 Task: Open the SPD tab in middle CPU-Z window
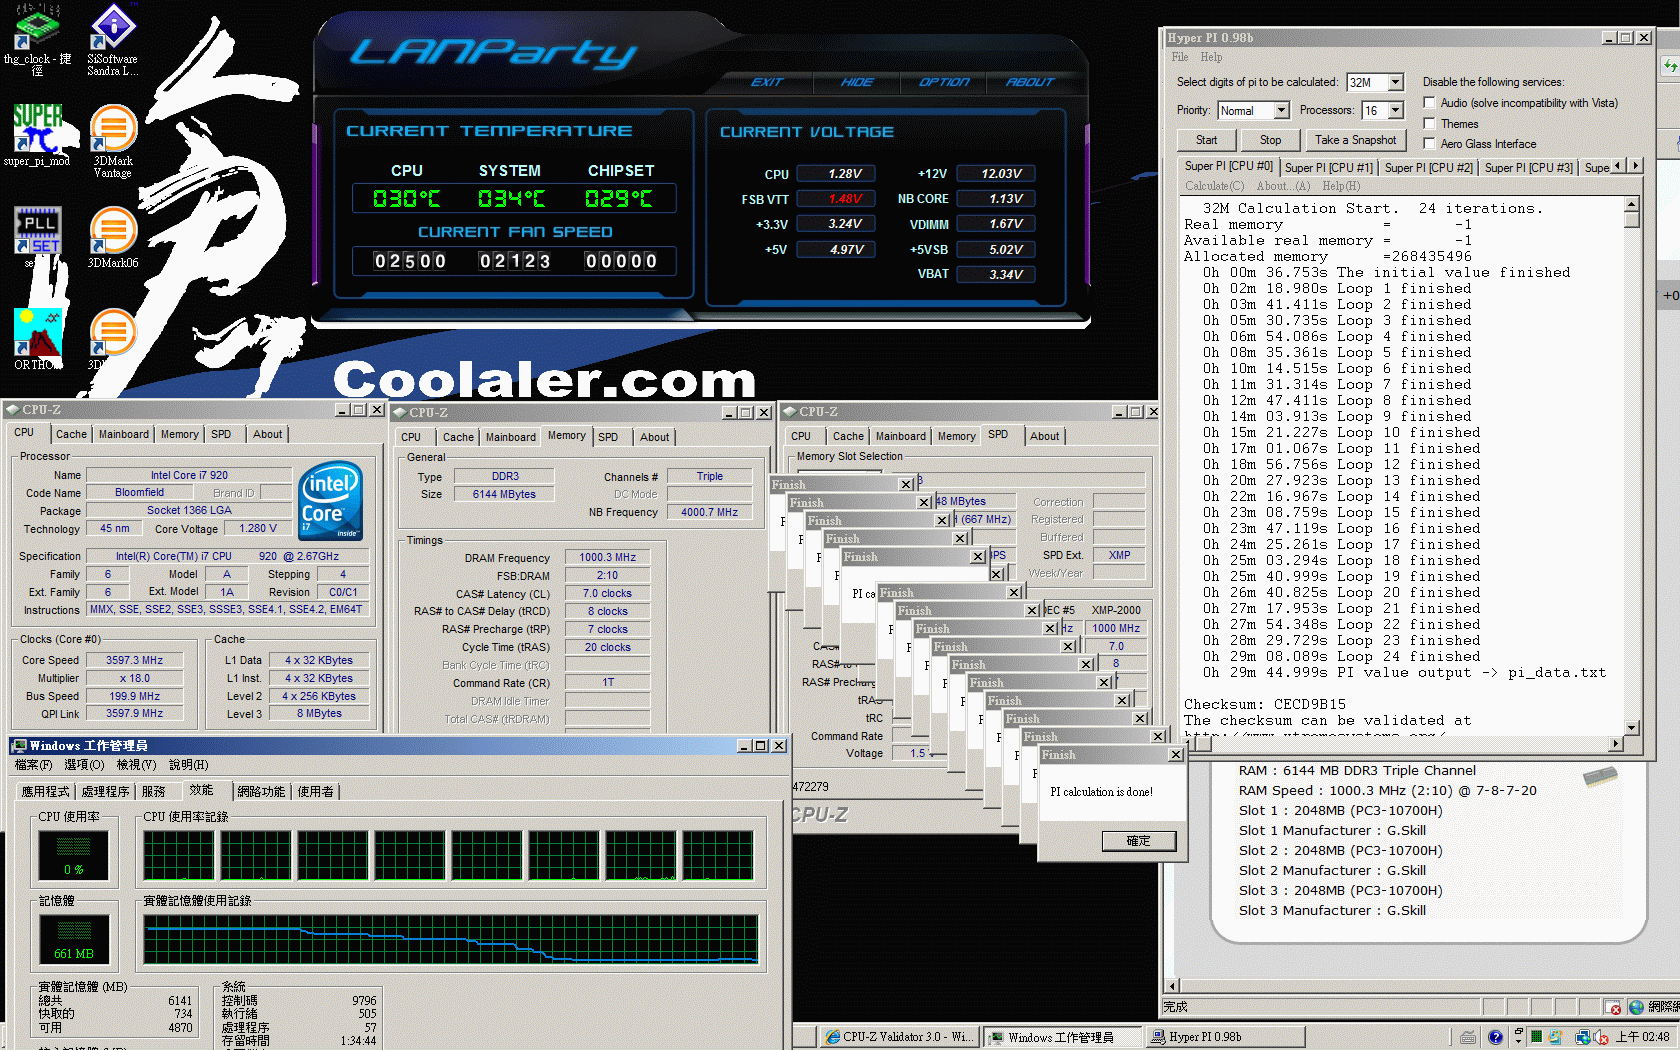(x=608, y=437)
